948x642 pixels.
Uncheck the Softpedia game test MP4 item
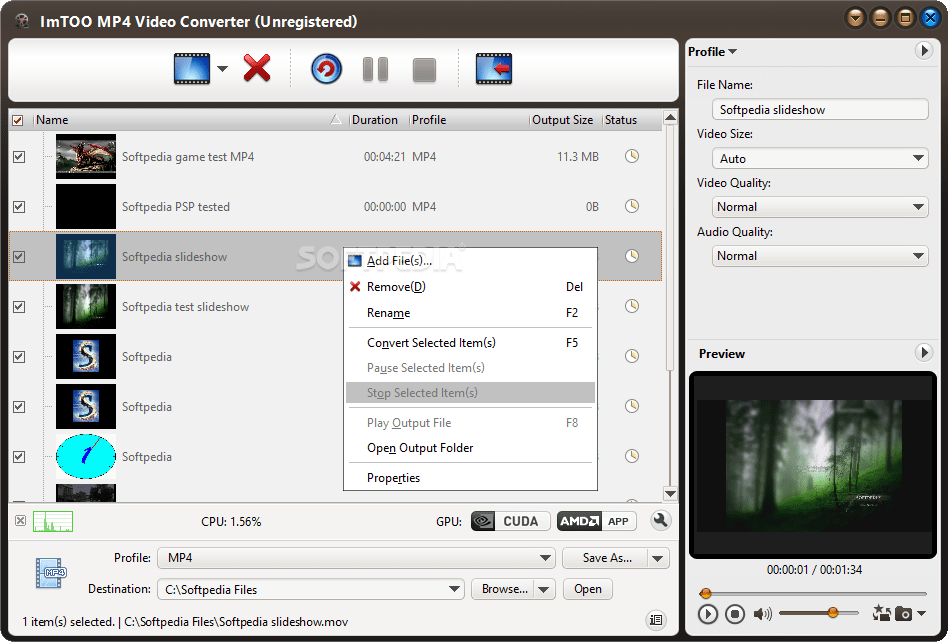tap(18, 157)
